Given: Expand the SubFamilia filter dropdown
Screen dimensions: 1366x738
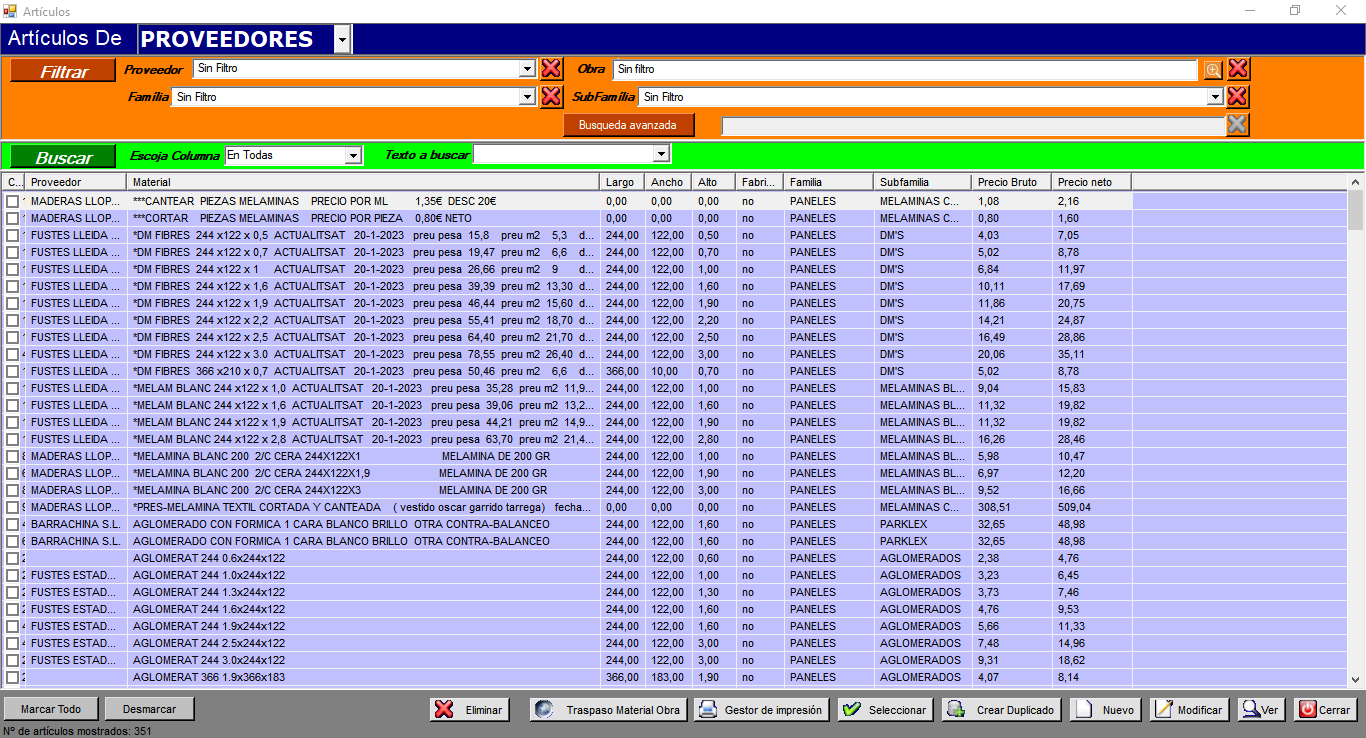Looking at the screenshot, I should (x=1215, y=97).
